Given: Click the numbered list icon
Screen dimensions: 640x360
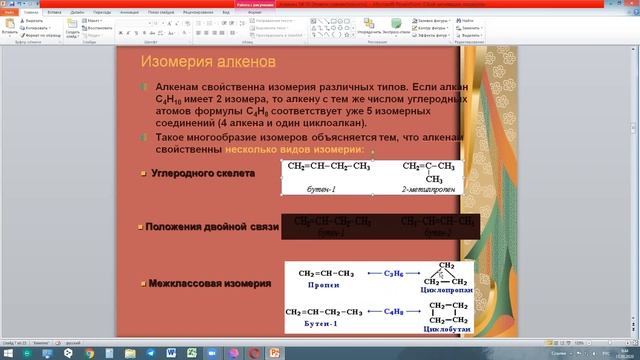Looking at the screenshot, I should pos(210,24).
